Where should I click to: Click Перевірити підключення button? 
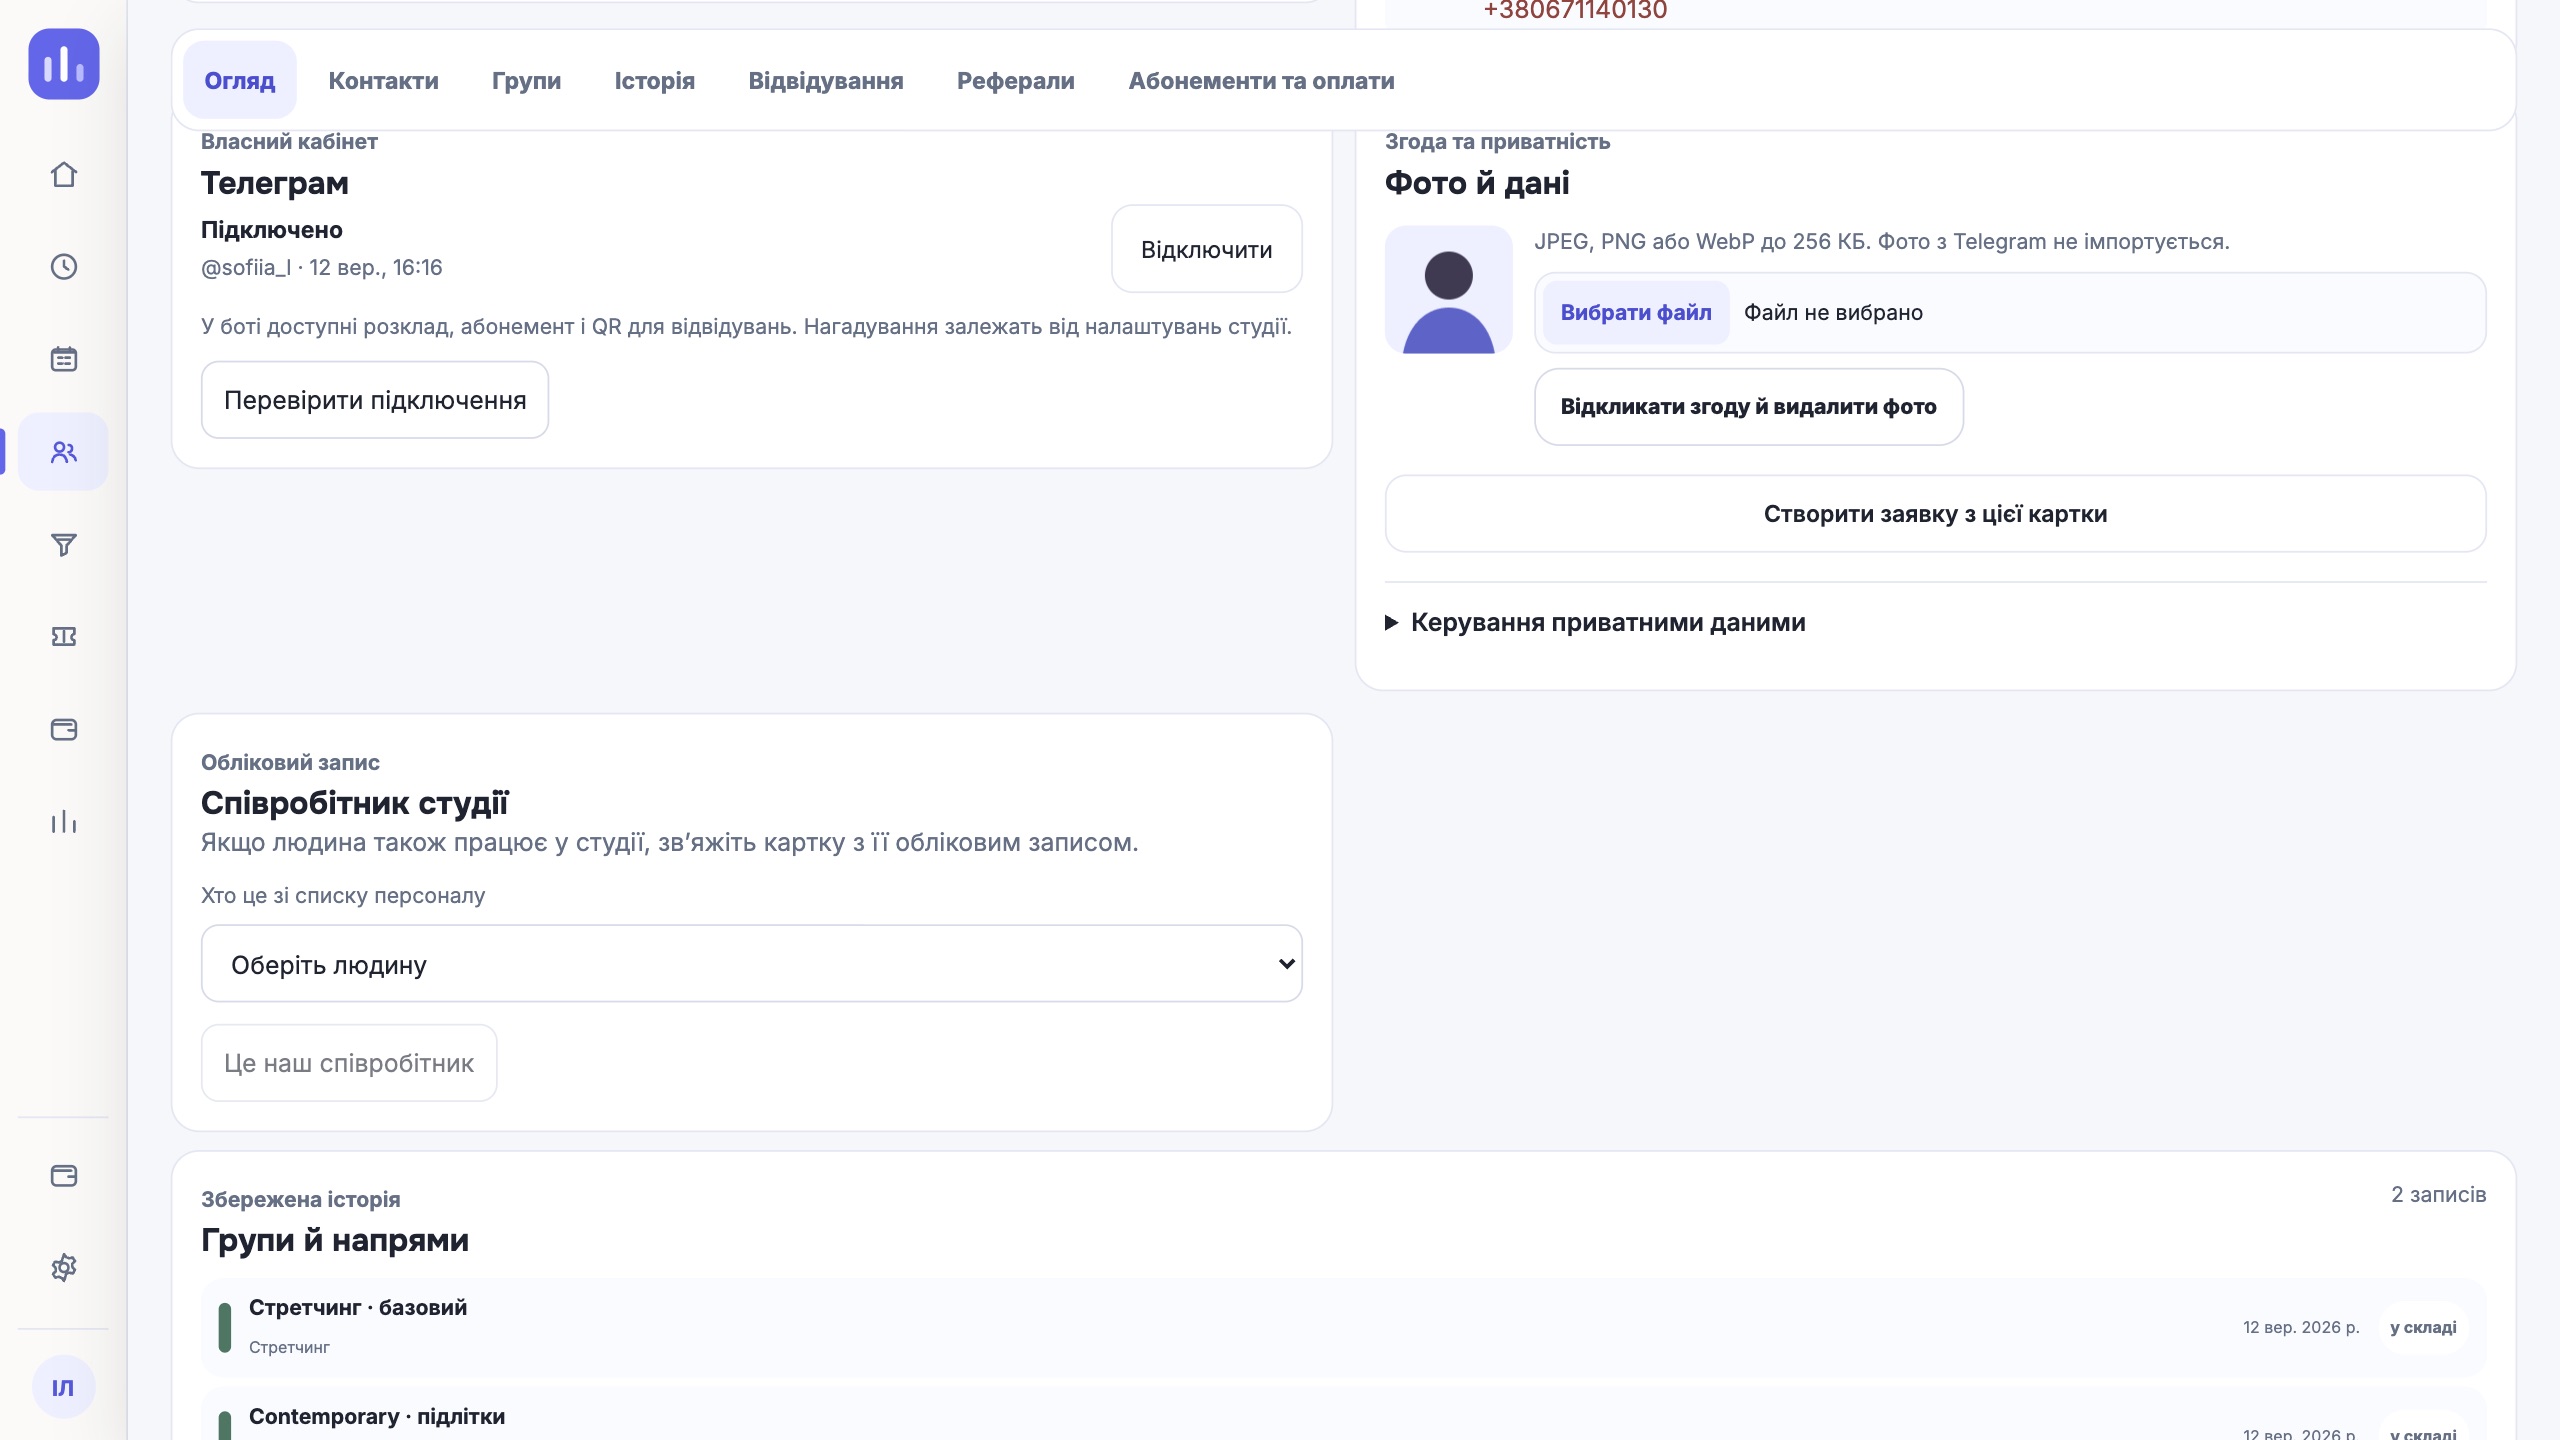tap(375, 400)
